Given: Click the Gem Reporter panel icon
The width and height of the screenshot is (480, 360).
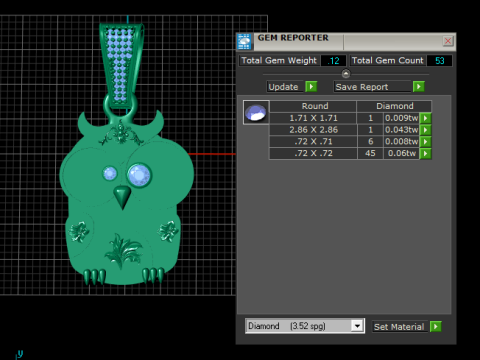Looking at the screenshot, I should tap(245, 42).
